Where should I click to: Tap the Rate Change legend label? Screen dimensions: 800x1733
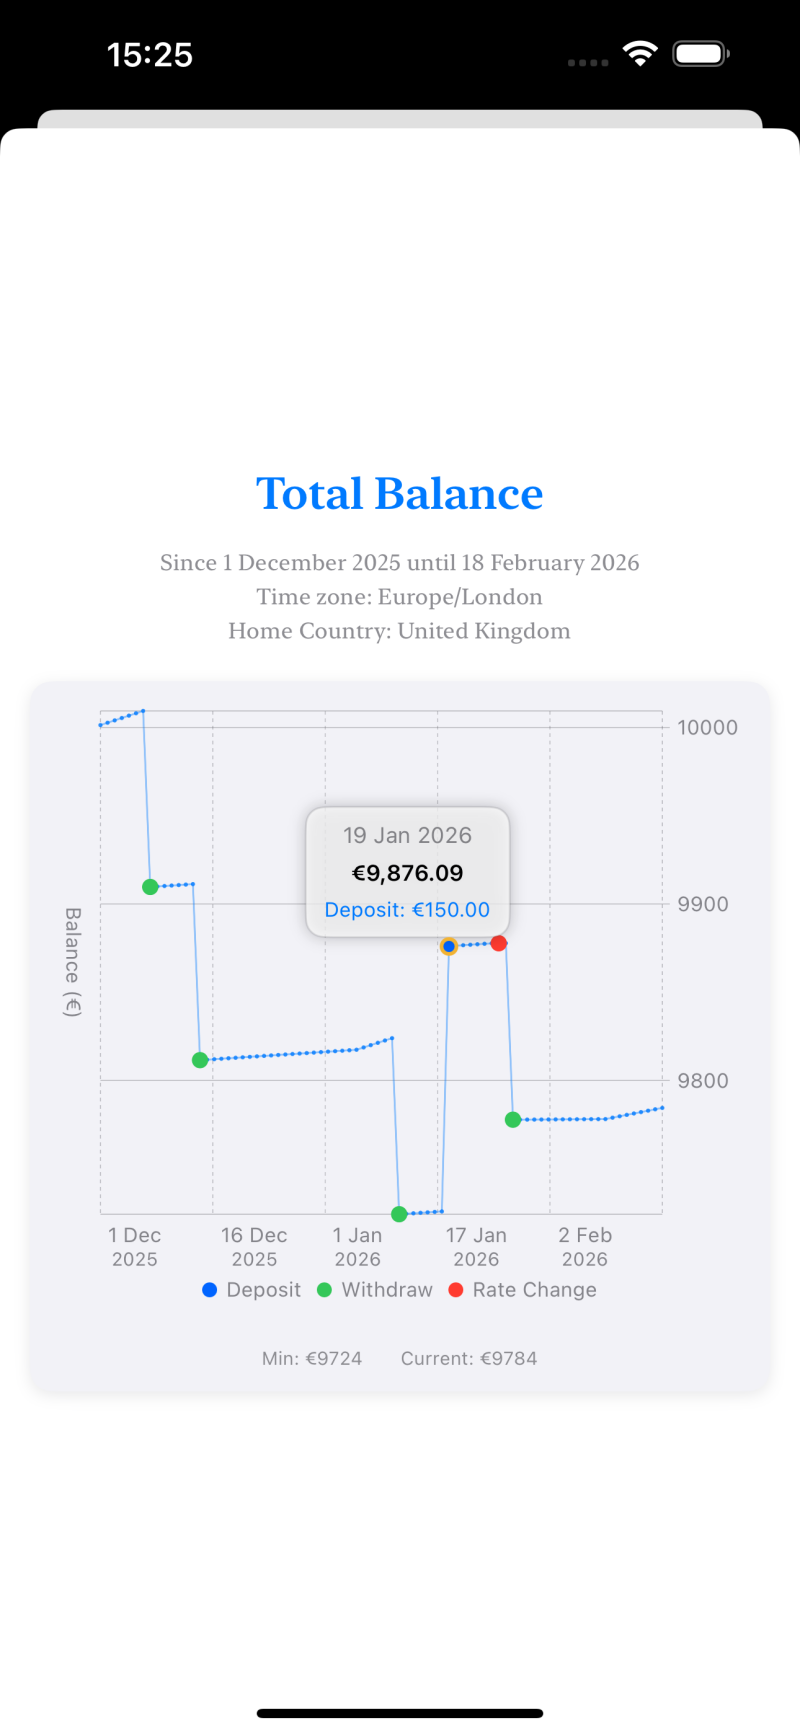coord(534,1290)
